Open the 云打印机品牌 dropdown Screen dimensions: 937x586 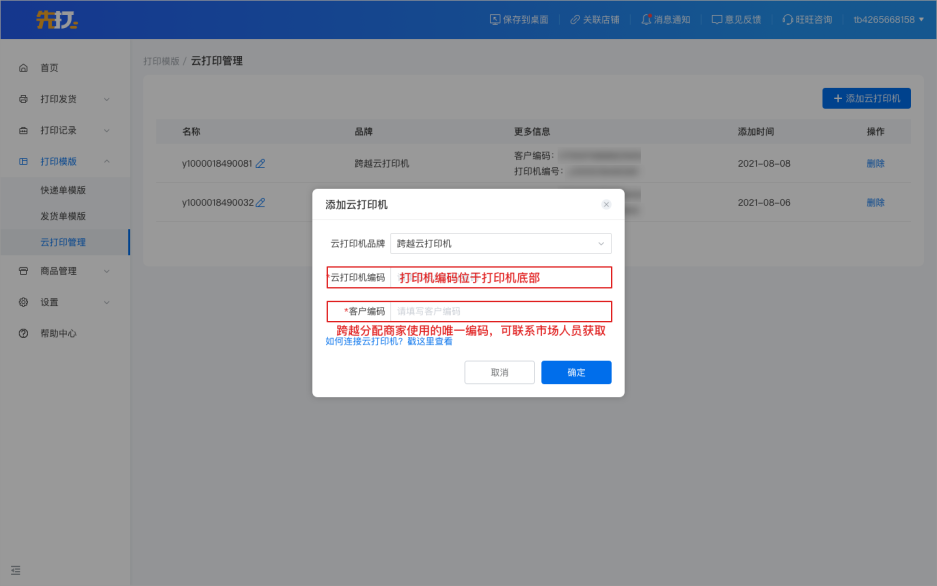pyautogui.click(x=500, y=243)
